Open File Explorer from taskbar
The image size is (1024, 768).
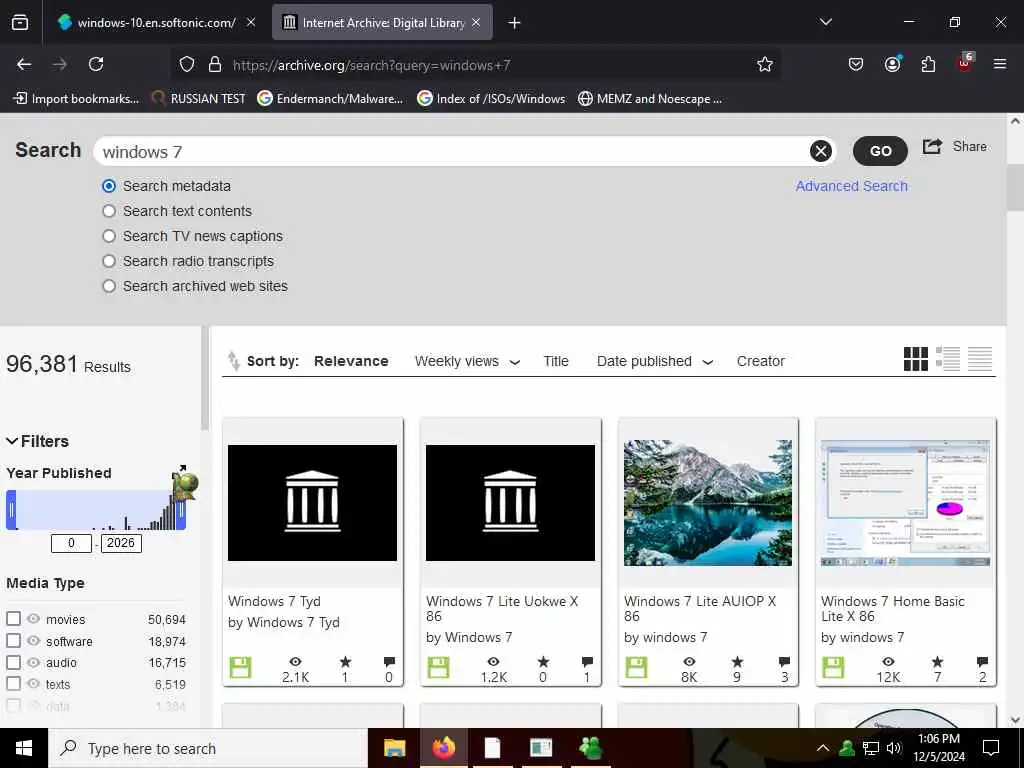[x=394, y=748]
